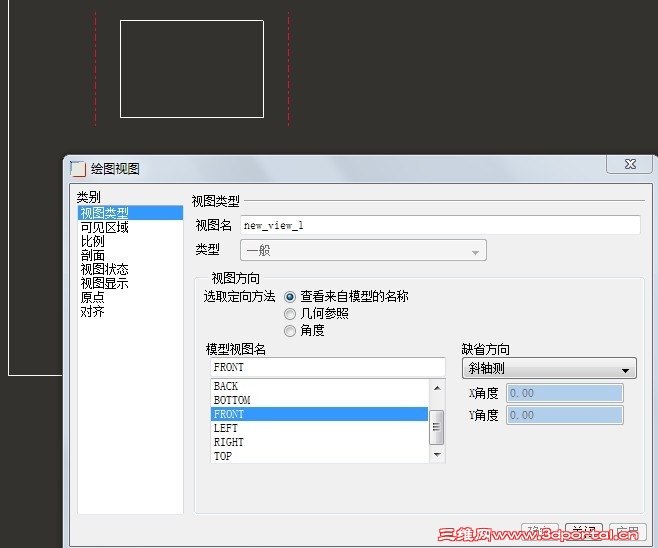Click the model view list scrollbar thumb

click(x=436, y=427)
